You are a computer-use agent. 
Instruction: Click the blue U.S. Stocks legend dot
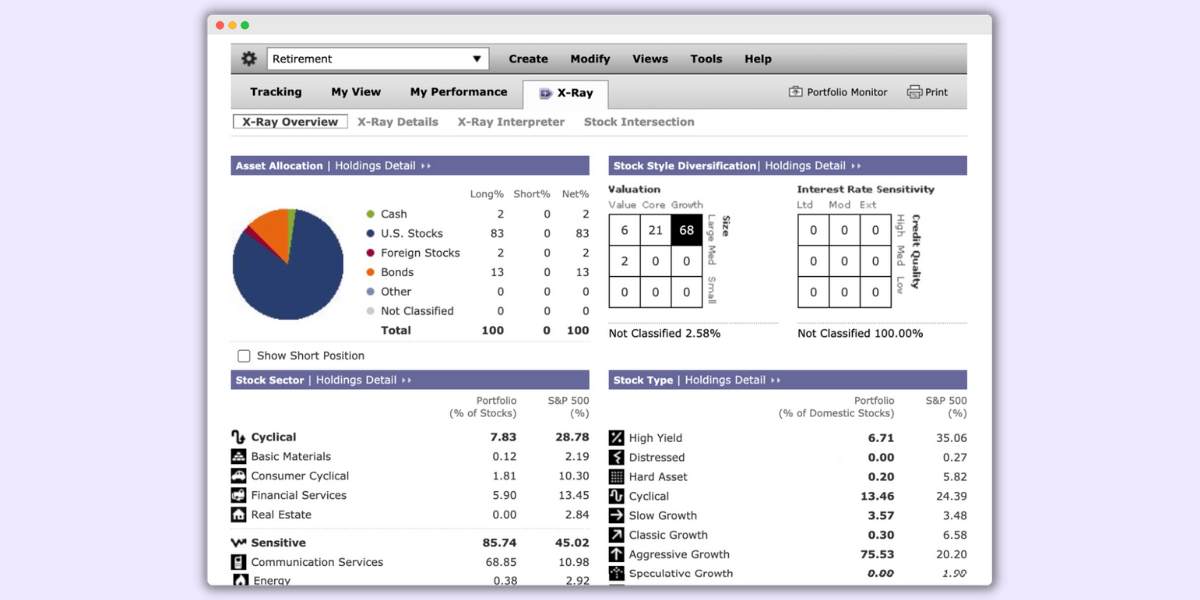370,233
